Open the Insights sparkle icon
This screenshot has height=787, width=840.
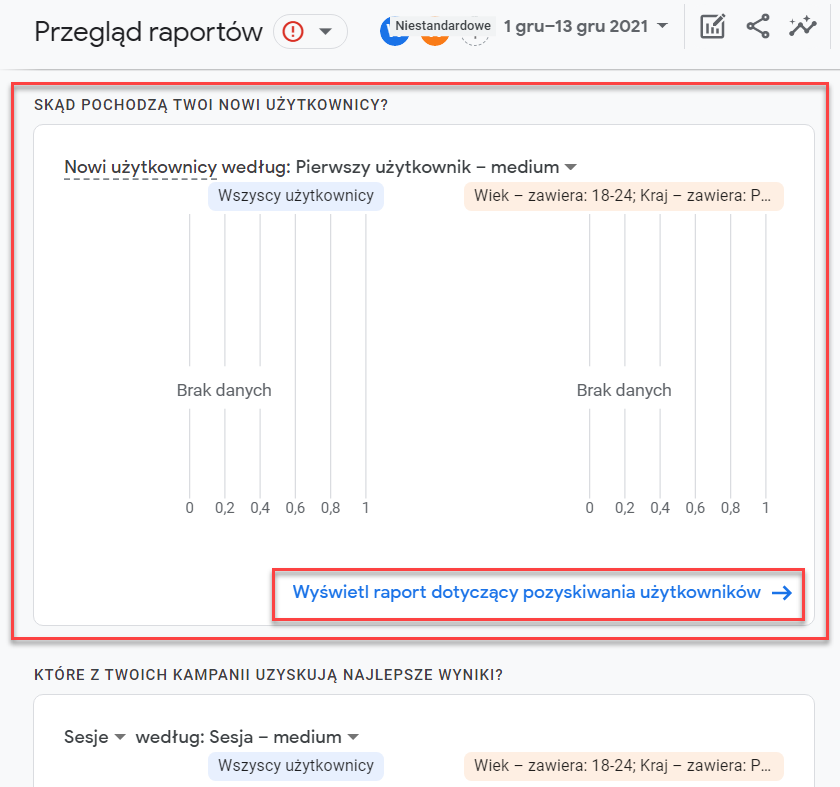(x=802, y=27)
